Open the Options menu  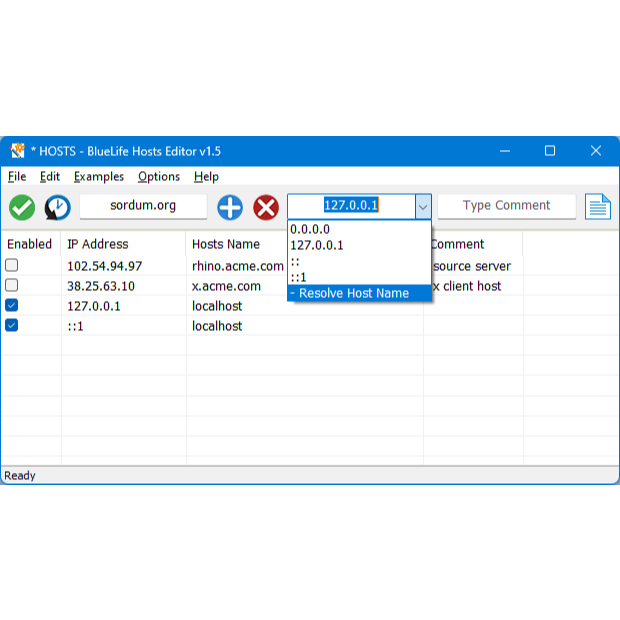[159, 176]
